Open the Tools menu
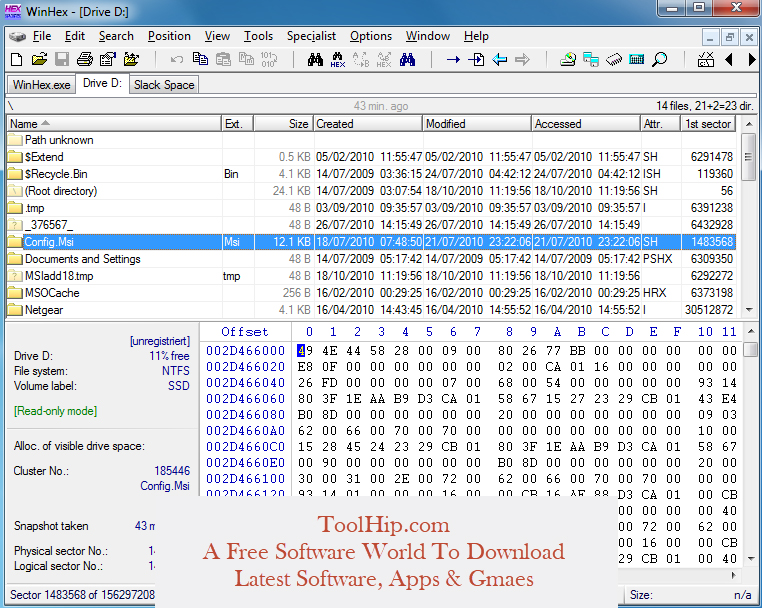The height and width of the screenshot is (608, 762). 259,36
